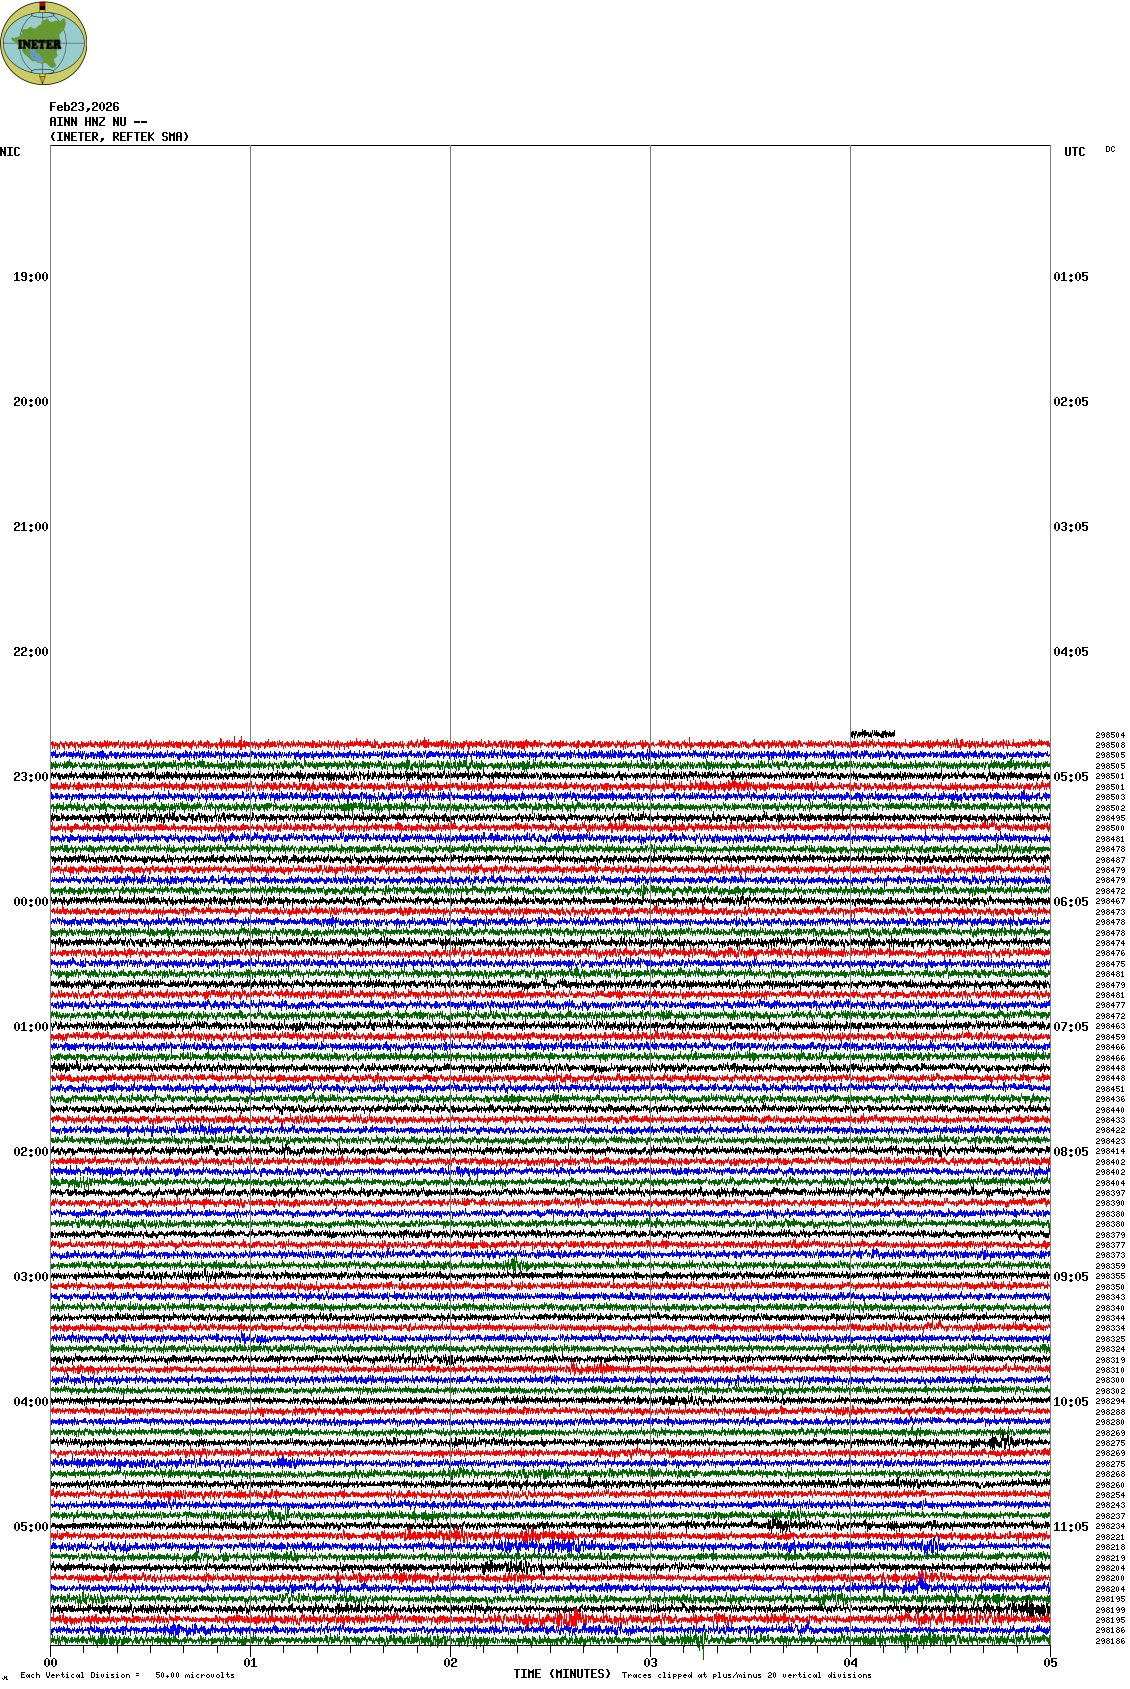Select the 23:00 local time marker
The width and height of the screenshot is (1130, 1689).
pyautogui.click(x=30, y=777)
